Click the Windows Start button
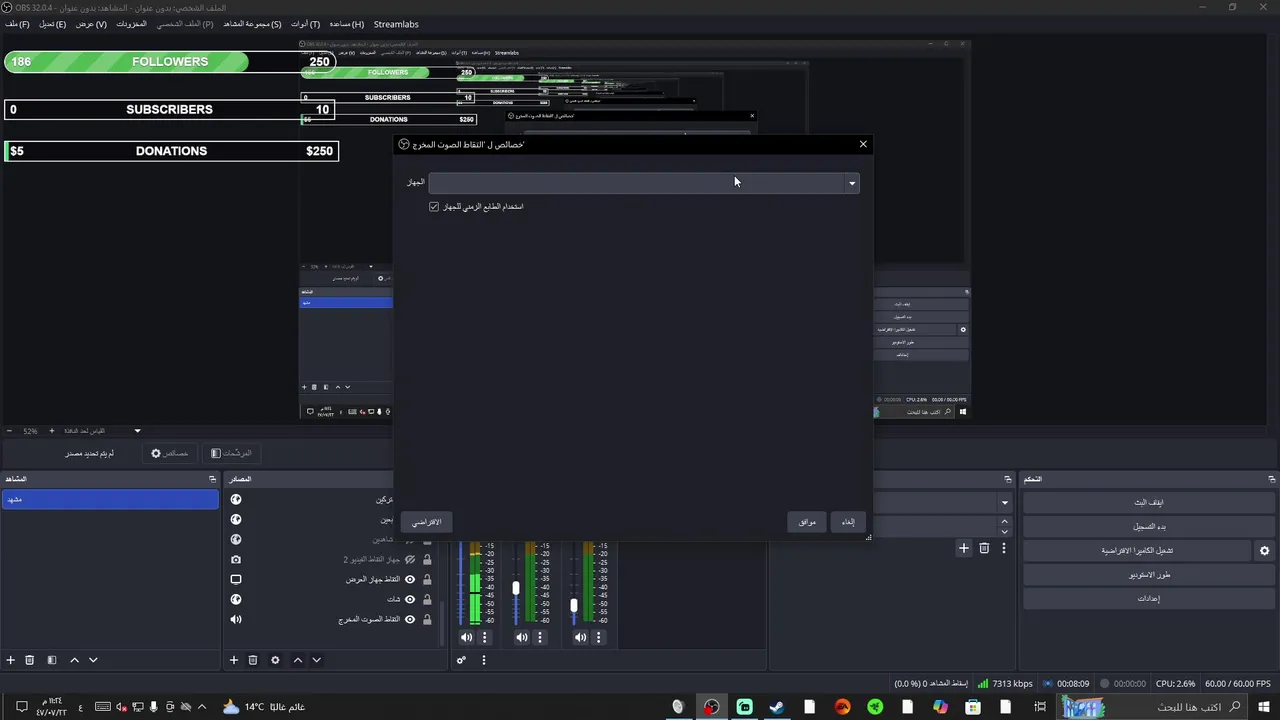The image size is (1280, 720). coord(1264,707)
